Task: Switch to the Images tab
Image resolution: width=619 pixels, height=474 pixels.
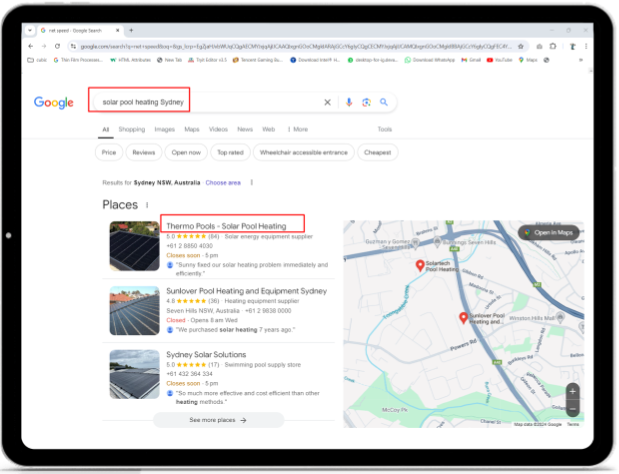Action: tap(165, 129)
